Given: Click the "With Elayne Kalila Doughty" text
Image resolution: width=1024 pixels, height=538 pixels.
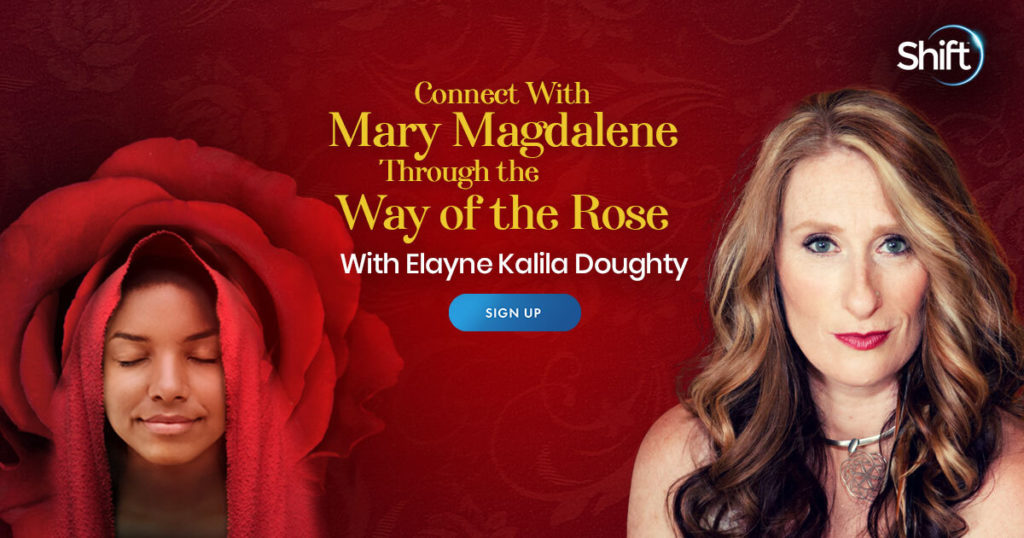Looking at the screenshot, I should (514, 265).
